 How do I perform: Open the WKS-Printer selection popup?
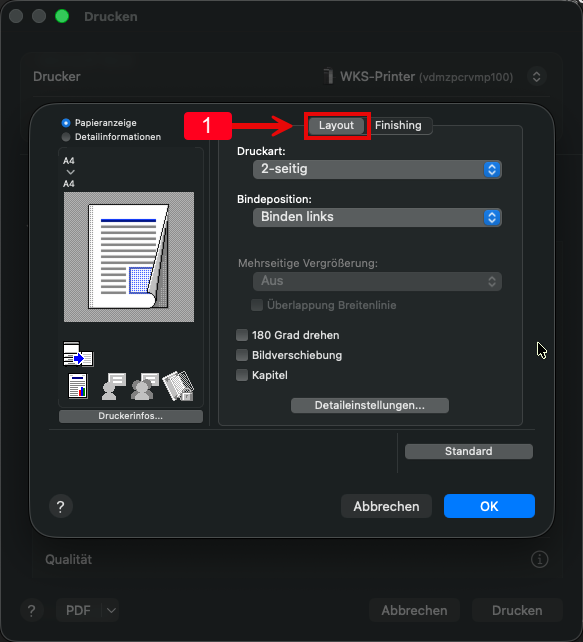pos(536,77)
